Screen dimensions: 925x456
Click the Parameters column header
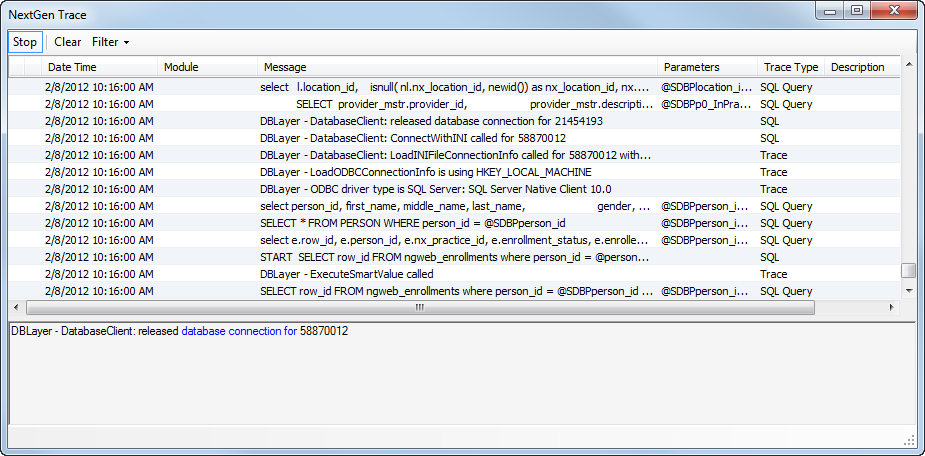coord(707,67)
